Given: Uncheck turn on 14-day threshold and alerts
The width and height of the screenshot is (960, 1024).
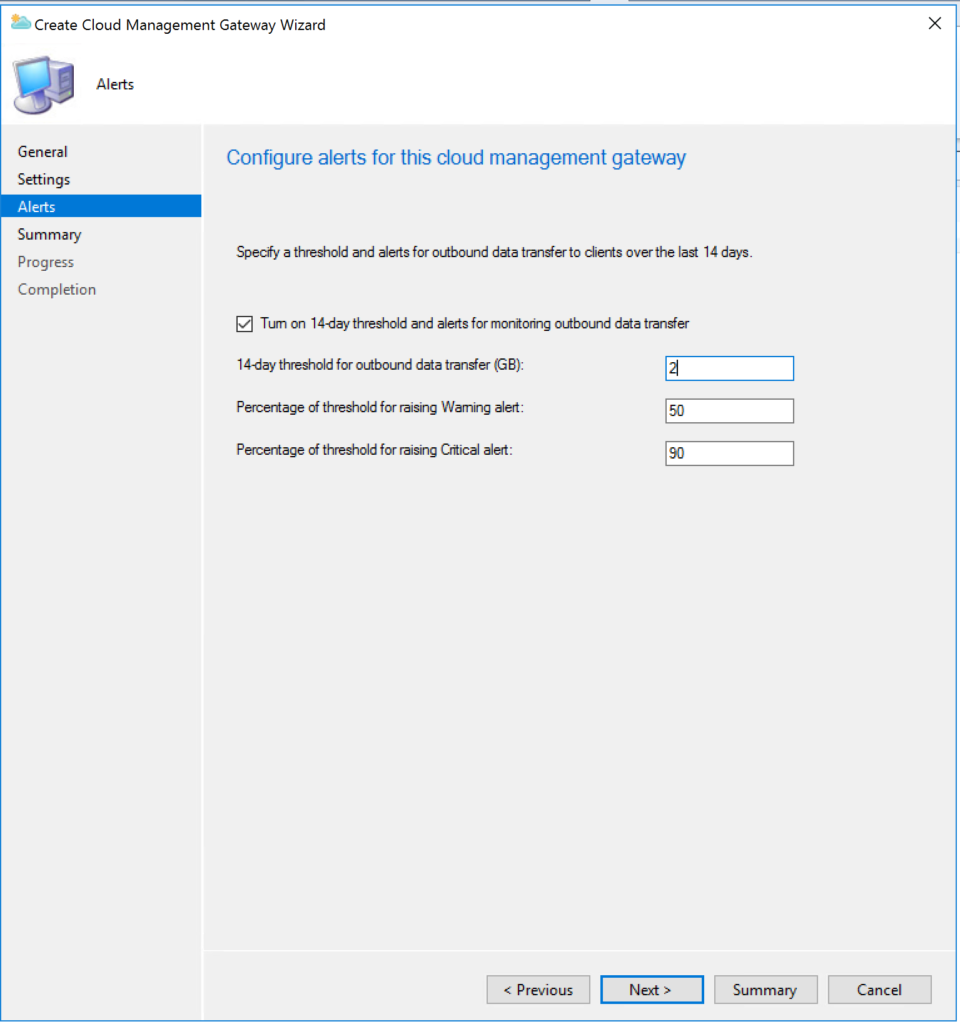Looking at the screenshot, I should (244, 323).
